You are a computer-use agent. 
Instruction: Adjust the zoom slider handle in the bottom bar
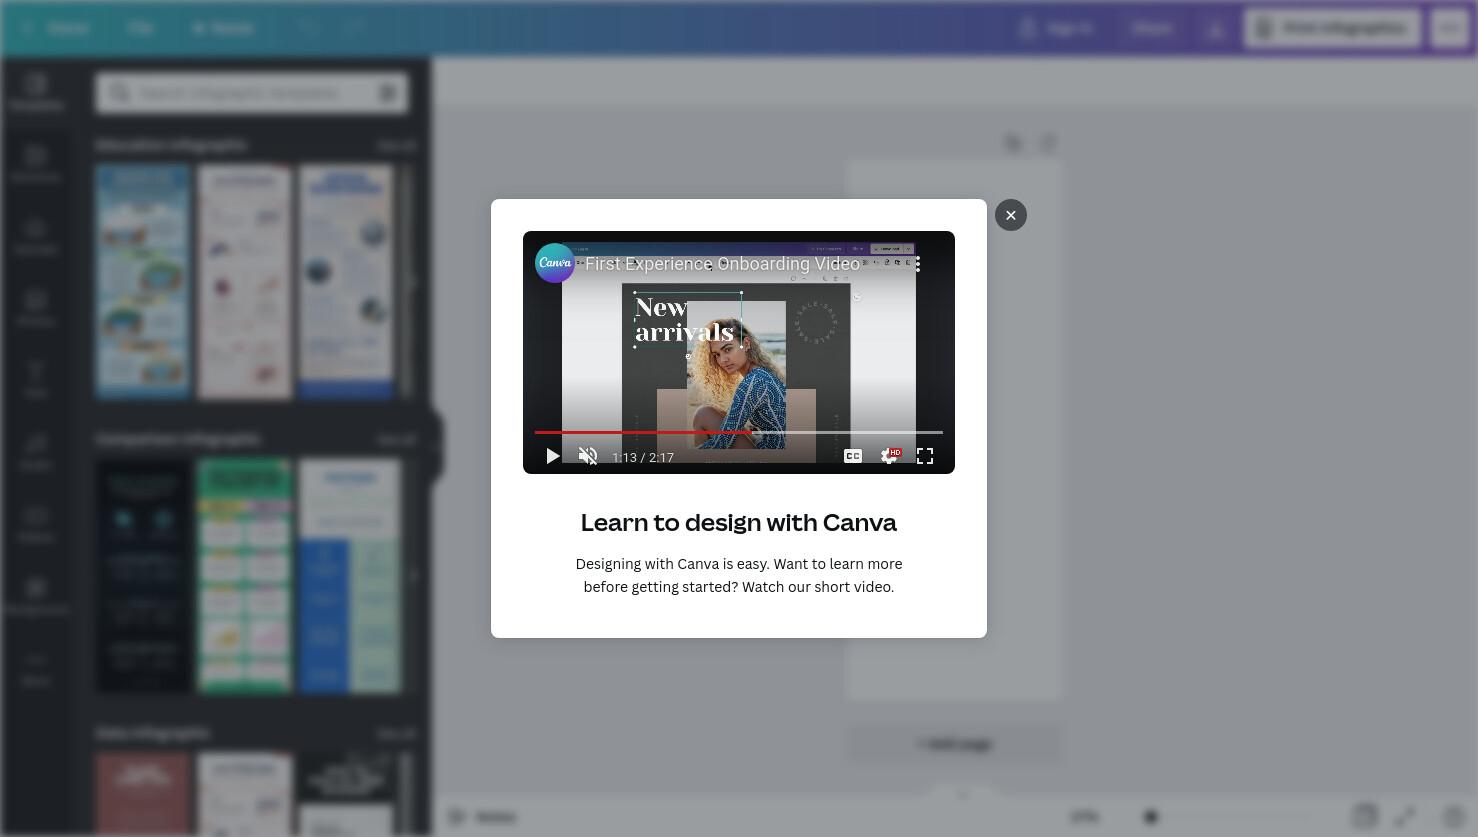[x=1151, y=817]
